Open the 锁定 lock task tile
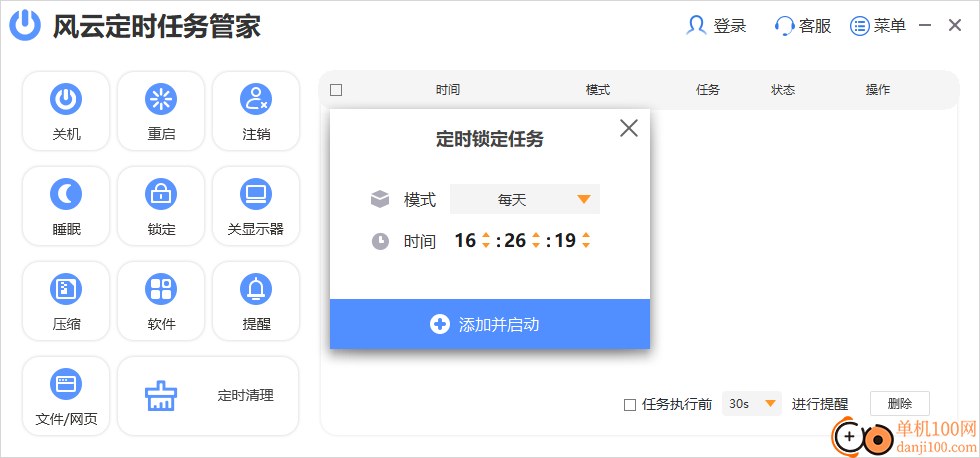 [x=161, y=206]
